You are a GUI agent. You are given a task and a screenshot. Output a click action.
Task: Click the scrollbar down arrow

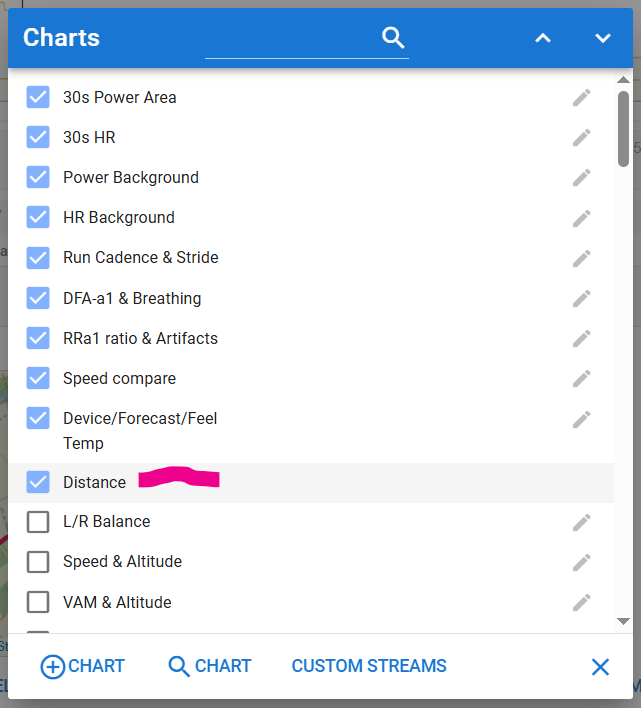[x=623, y=621]
